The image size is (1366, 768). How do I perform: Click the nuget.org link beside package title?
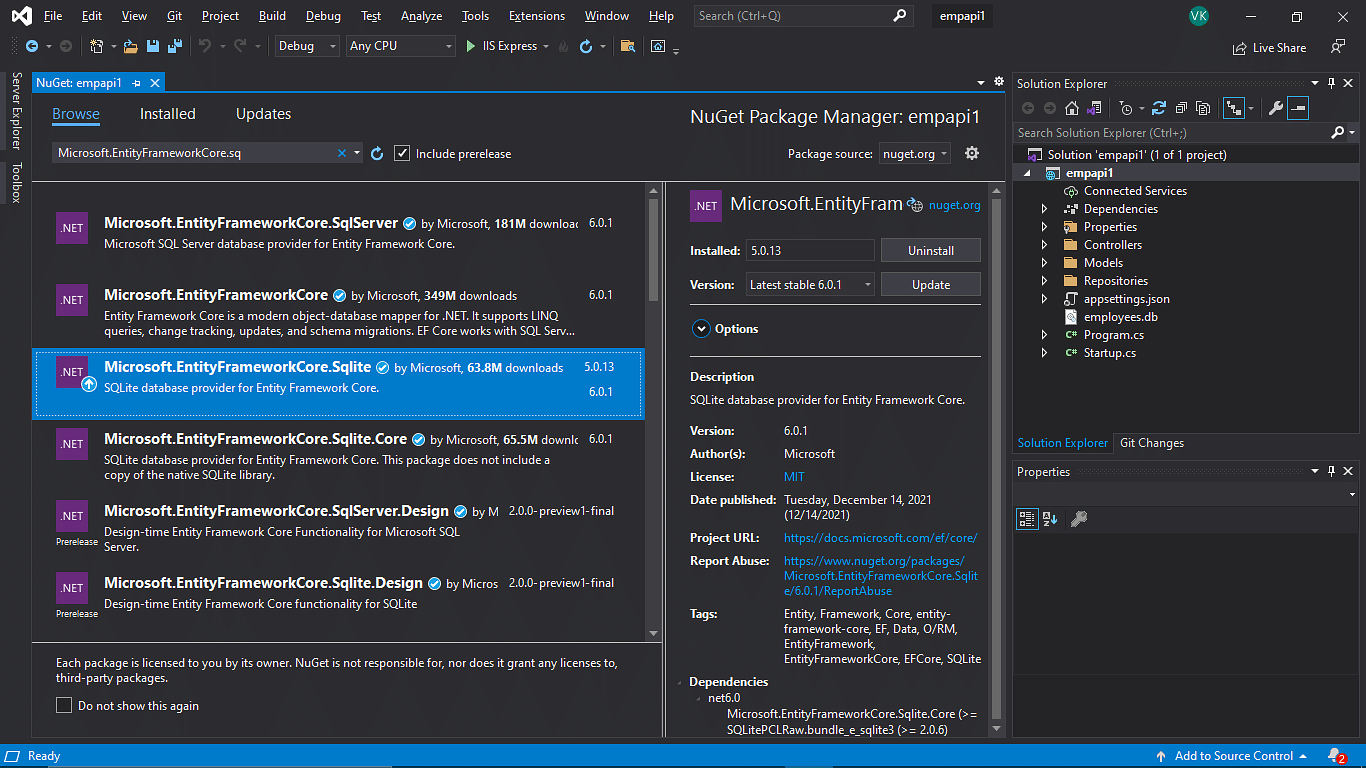pyautogui.click(x=954, y=205)
